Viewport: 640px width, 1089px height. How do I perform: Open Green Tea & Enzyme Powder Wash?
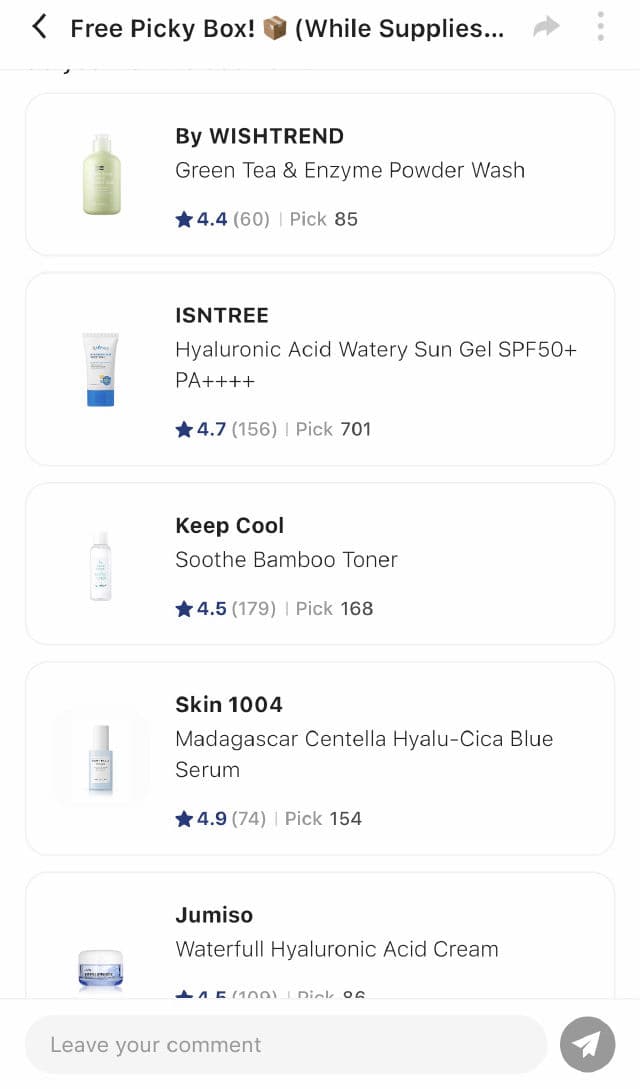pyautogui.click(x=350, y=170)
